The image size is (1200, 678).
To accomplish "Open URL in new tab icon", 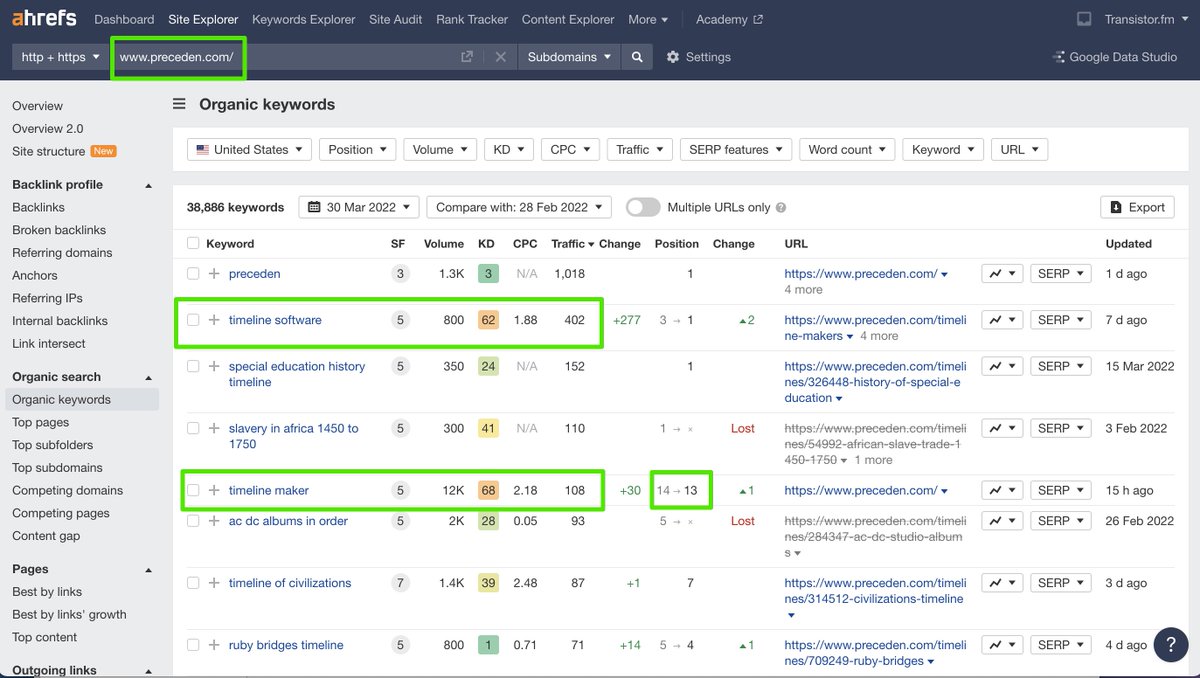I will (x=467, y=57).
